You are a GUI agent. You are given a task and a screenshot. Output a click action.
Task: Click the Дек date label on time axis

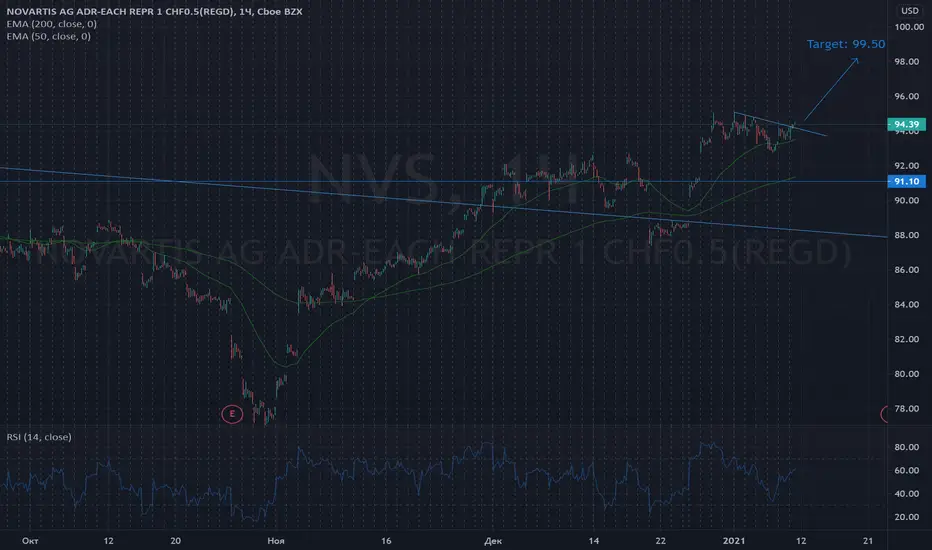click(x=493, y=540)
